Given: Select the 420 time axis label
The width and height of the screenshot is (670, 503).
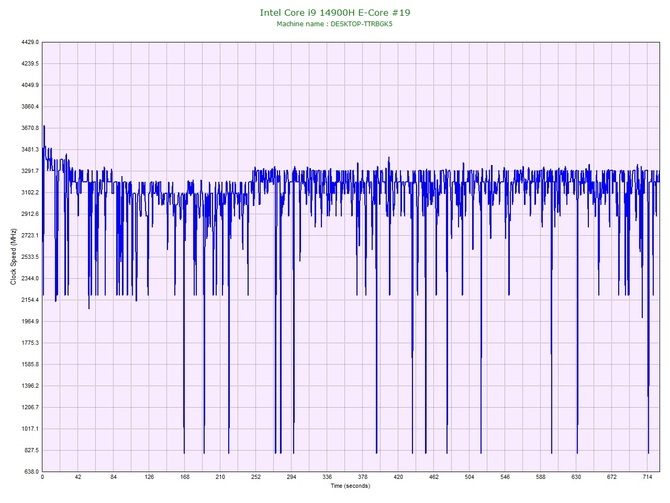Looking at the screenshot, I should (398, 477).
